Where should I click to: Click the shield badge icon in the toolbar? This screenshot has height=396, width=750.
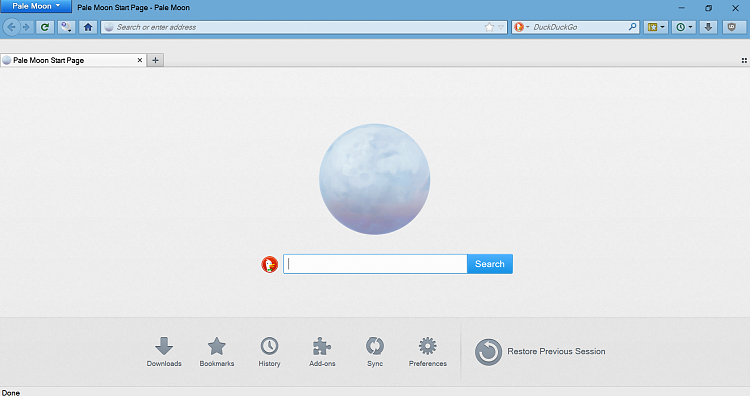(x=731, y=27)
